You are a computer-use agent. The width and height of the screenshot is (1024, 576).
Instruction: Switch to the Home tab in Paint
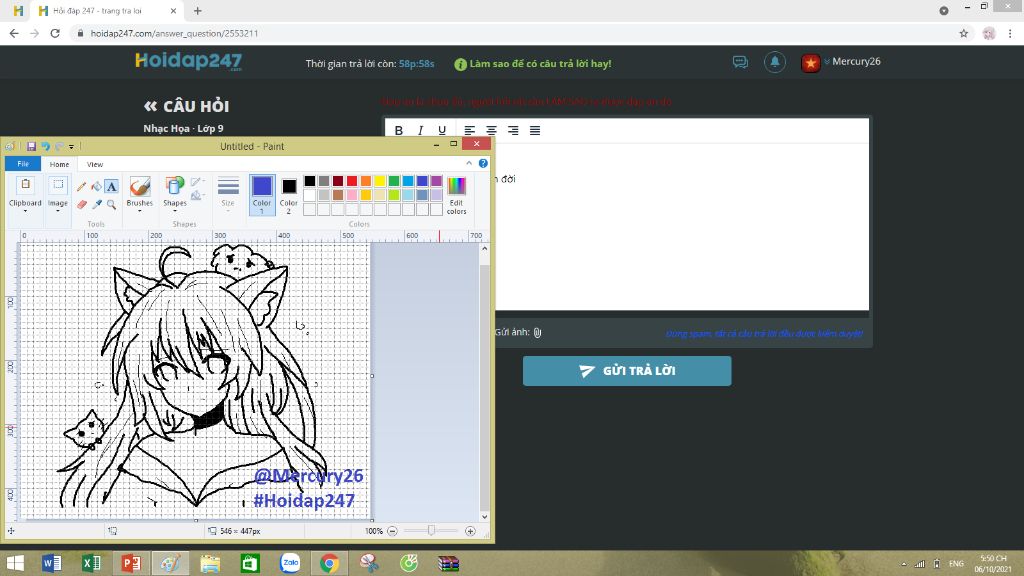[x=59, y=164]
